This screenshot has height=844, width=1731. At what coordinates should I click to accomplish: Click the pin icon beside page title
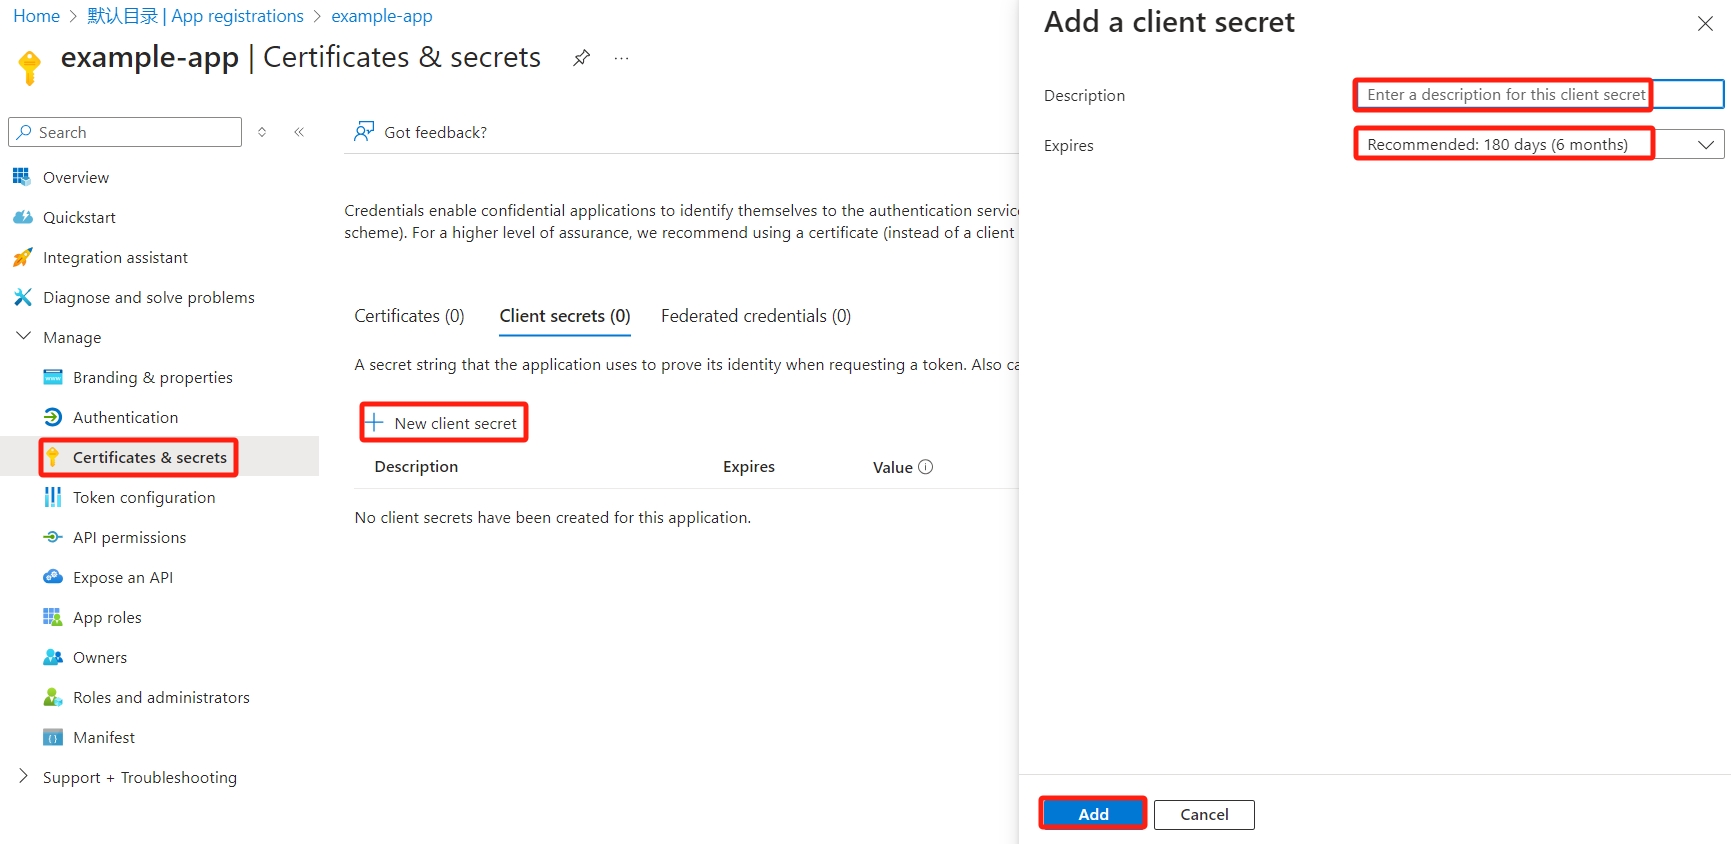pyautogui.click(x=581, y=58)
